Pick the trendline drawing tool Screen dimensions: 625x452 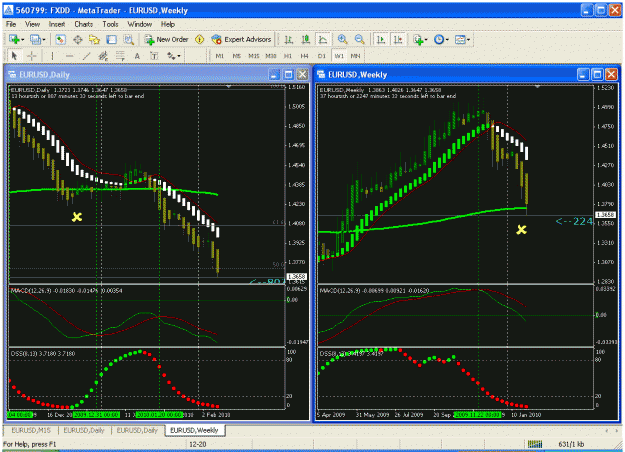(86, 56)
